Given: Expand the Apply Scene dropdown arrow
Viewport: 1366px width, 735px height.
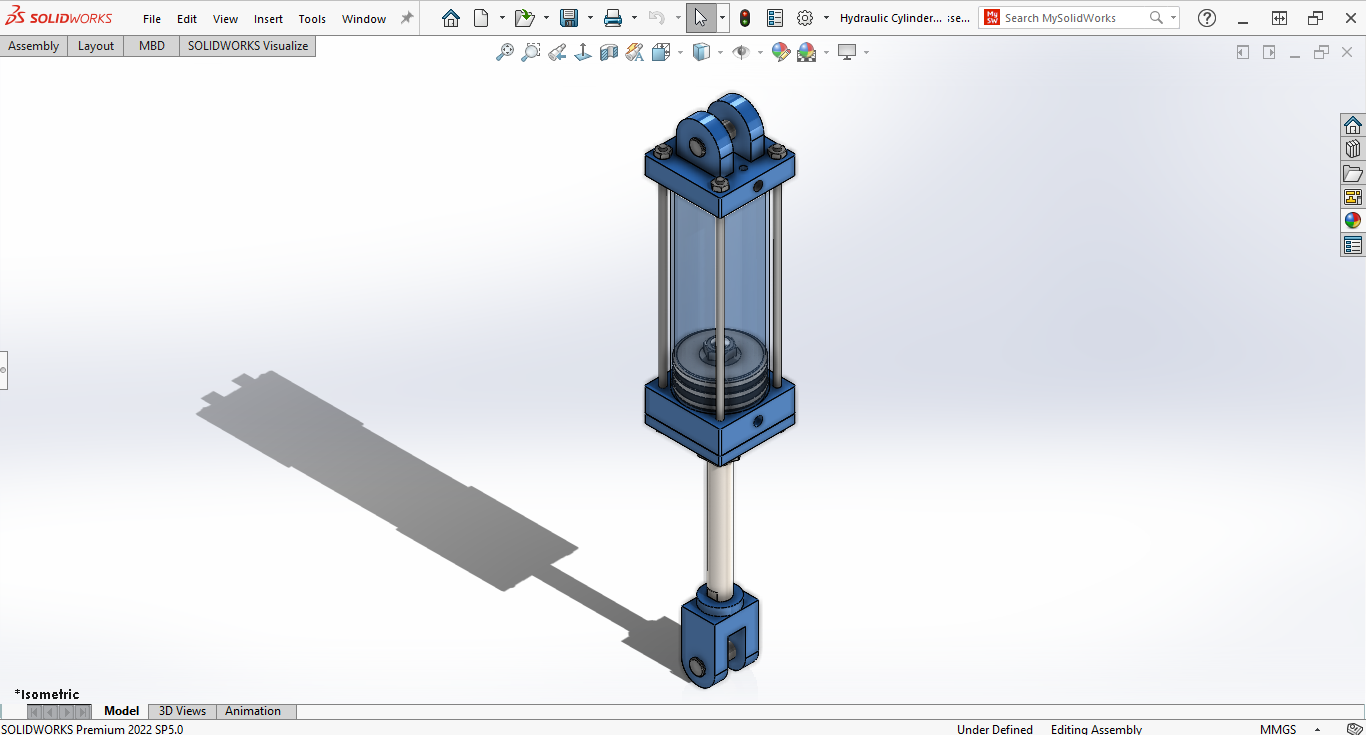Looking at the screenshot, I should coord(826,52).
